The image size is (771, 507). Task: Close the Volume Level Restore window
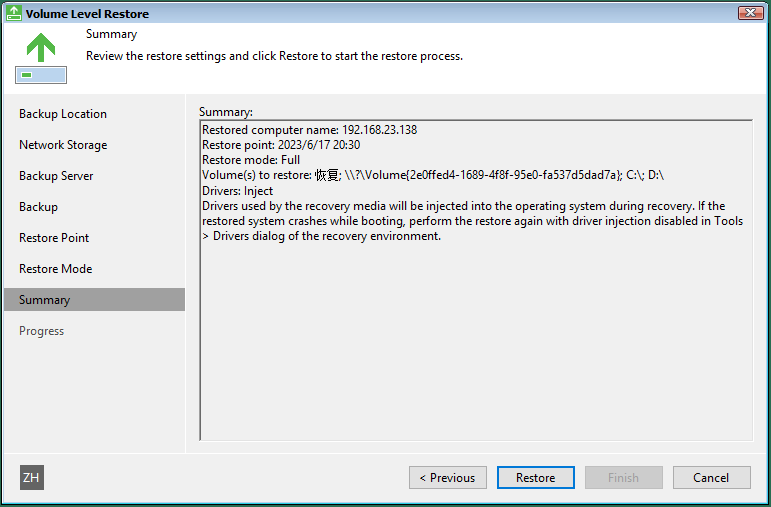coord(750,13)
